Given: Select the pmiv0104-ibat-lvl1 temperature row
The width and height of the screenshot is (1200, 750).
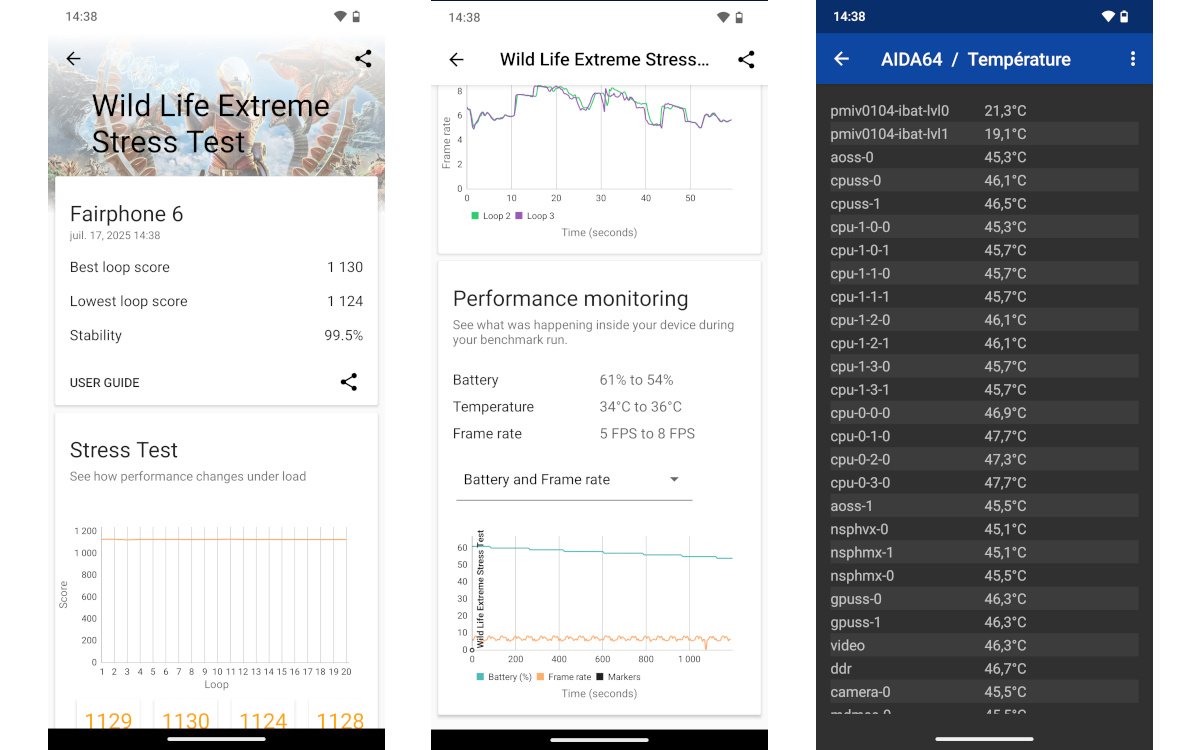Looking at the screenshot, I should [984, 134].
